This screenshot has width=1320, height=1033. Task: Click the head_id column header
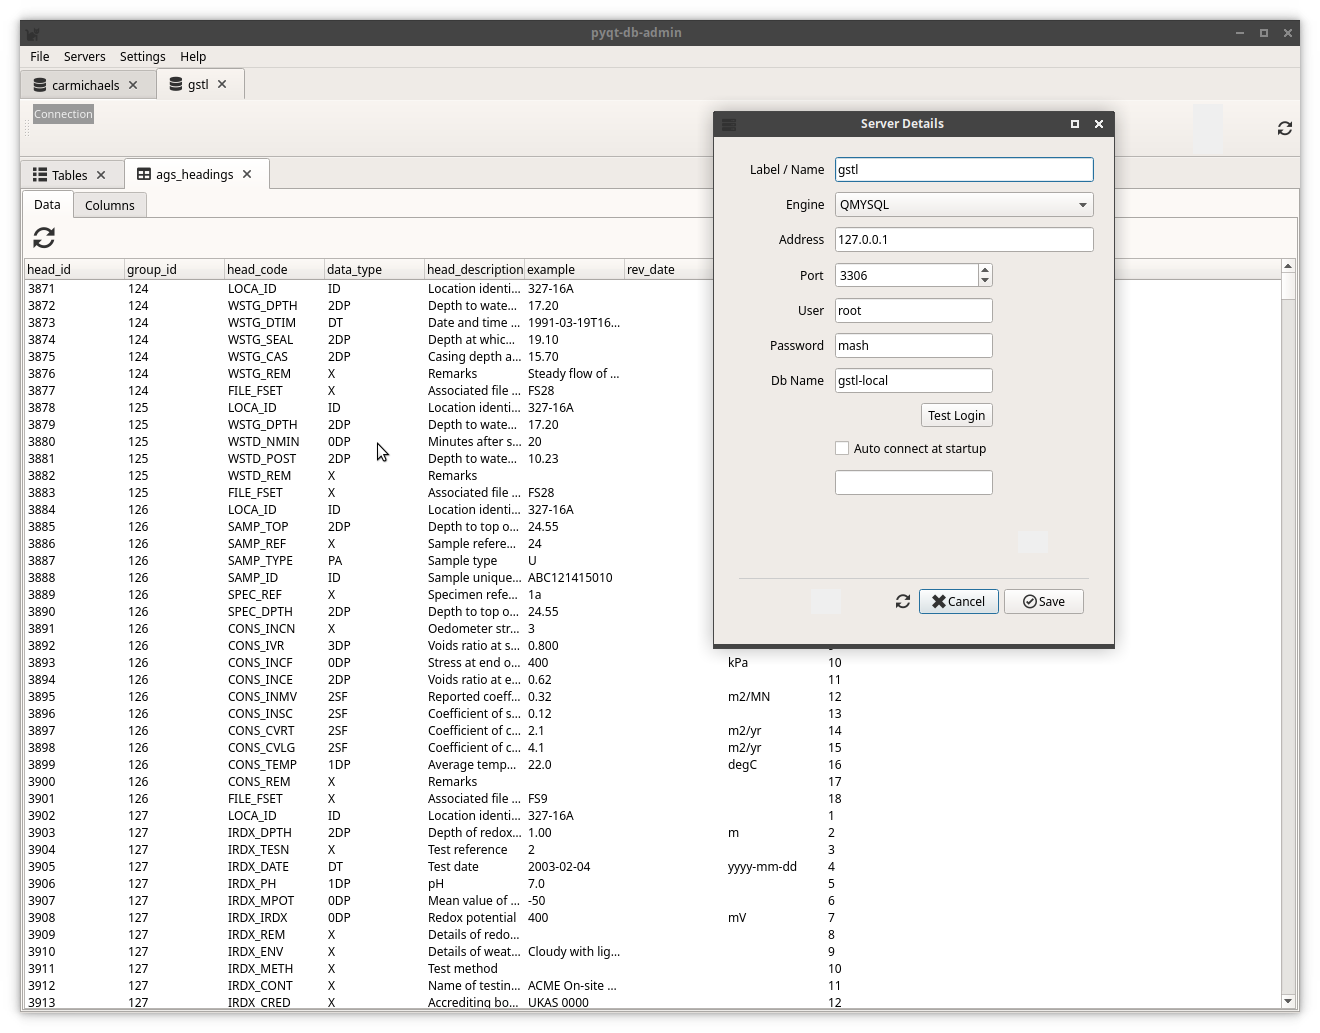75,269
